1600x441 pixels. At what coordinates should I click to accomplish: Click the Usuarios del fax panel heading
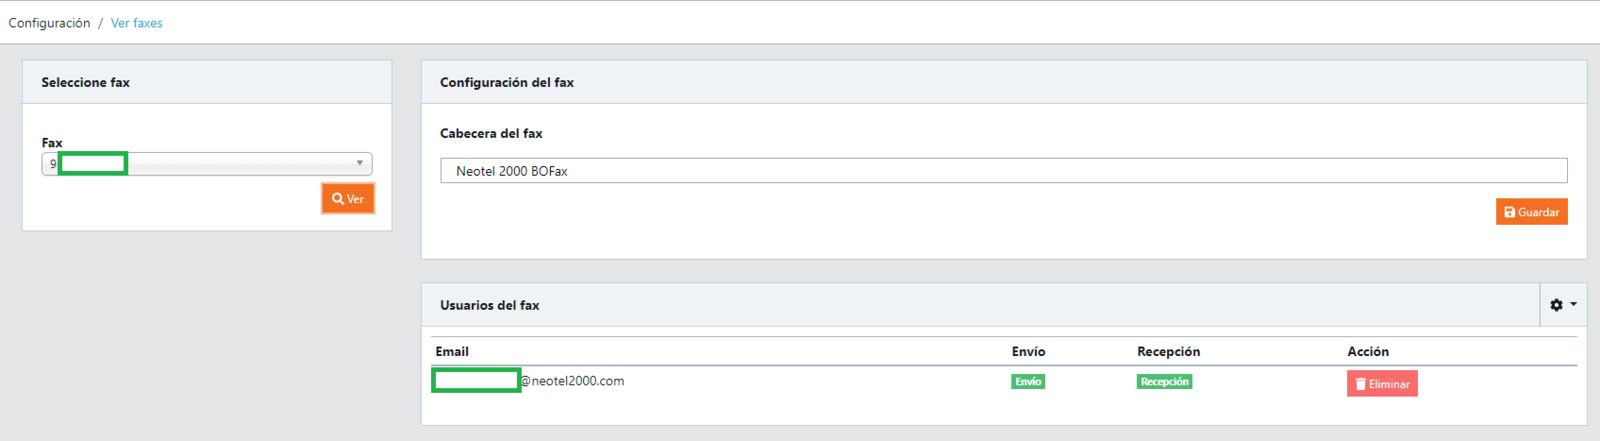pos(490,306)
